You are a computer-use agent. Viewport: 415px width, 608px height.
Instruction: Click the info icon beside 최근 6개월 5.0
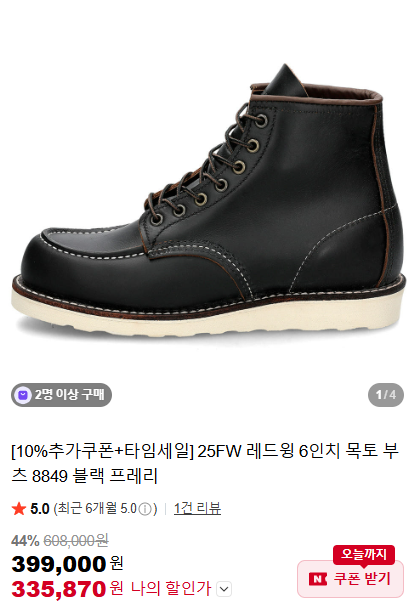(x=145, y=509)
